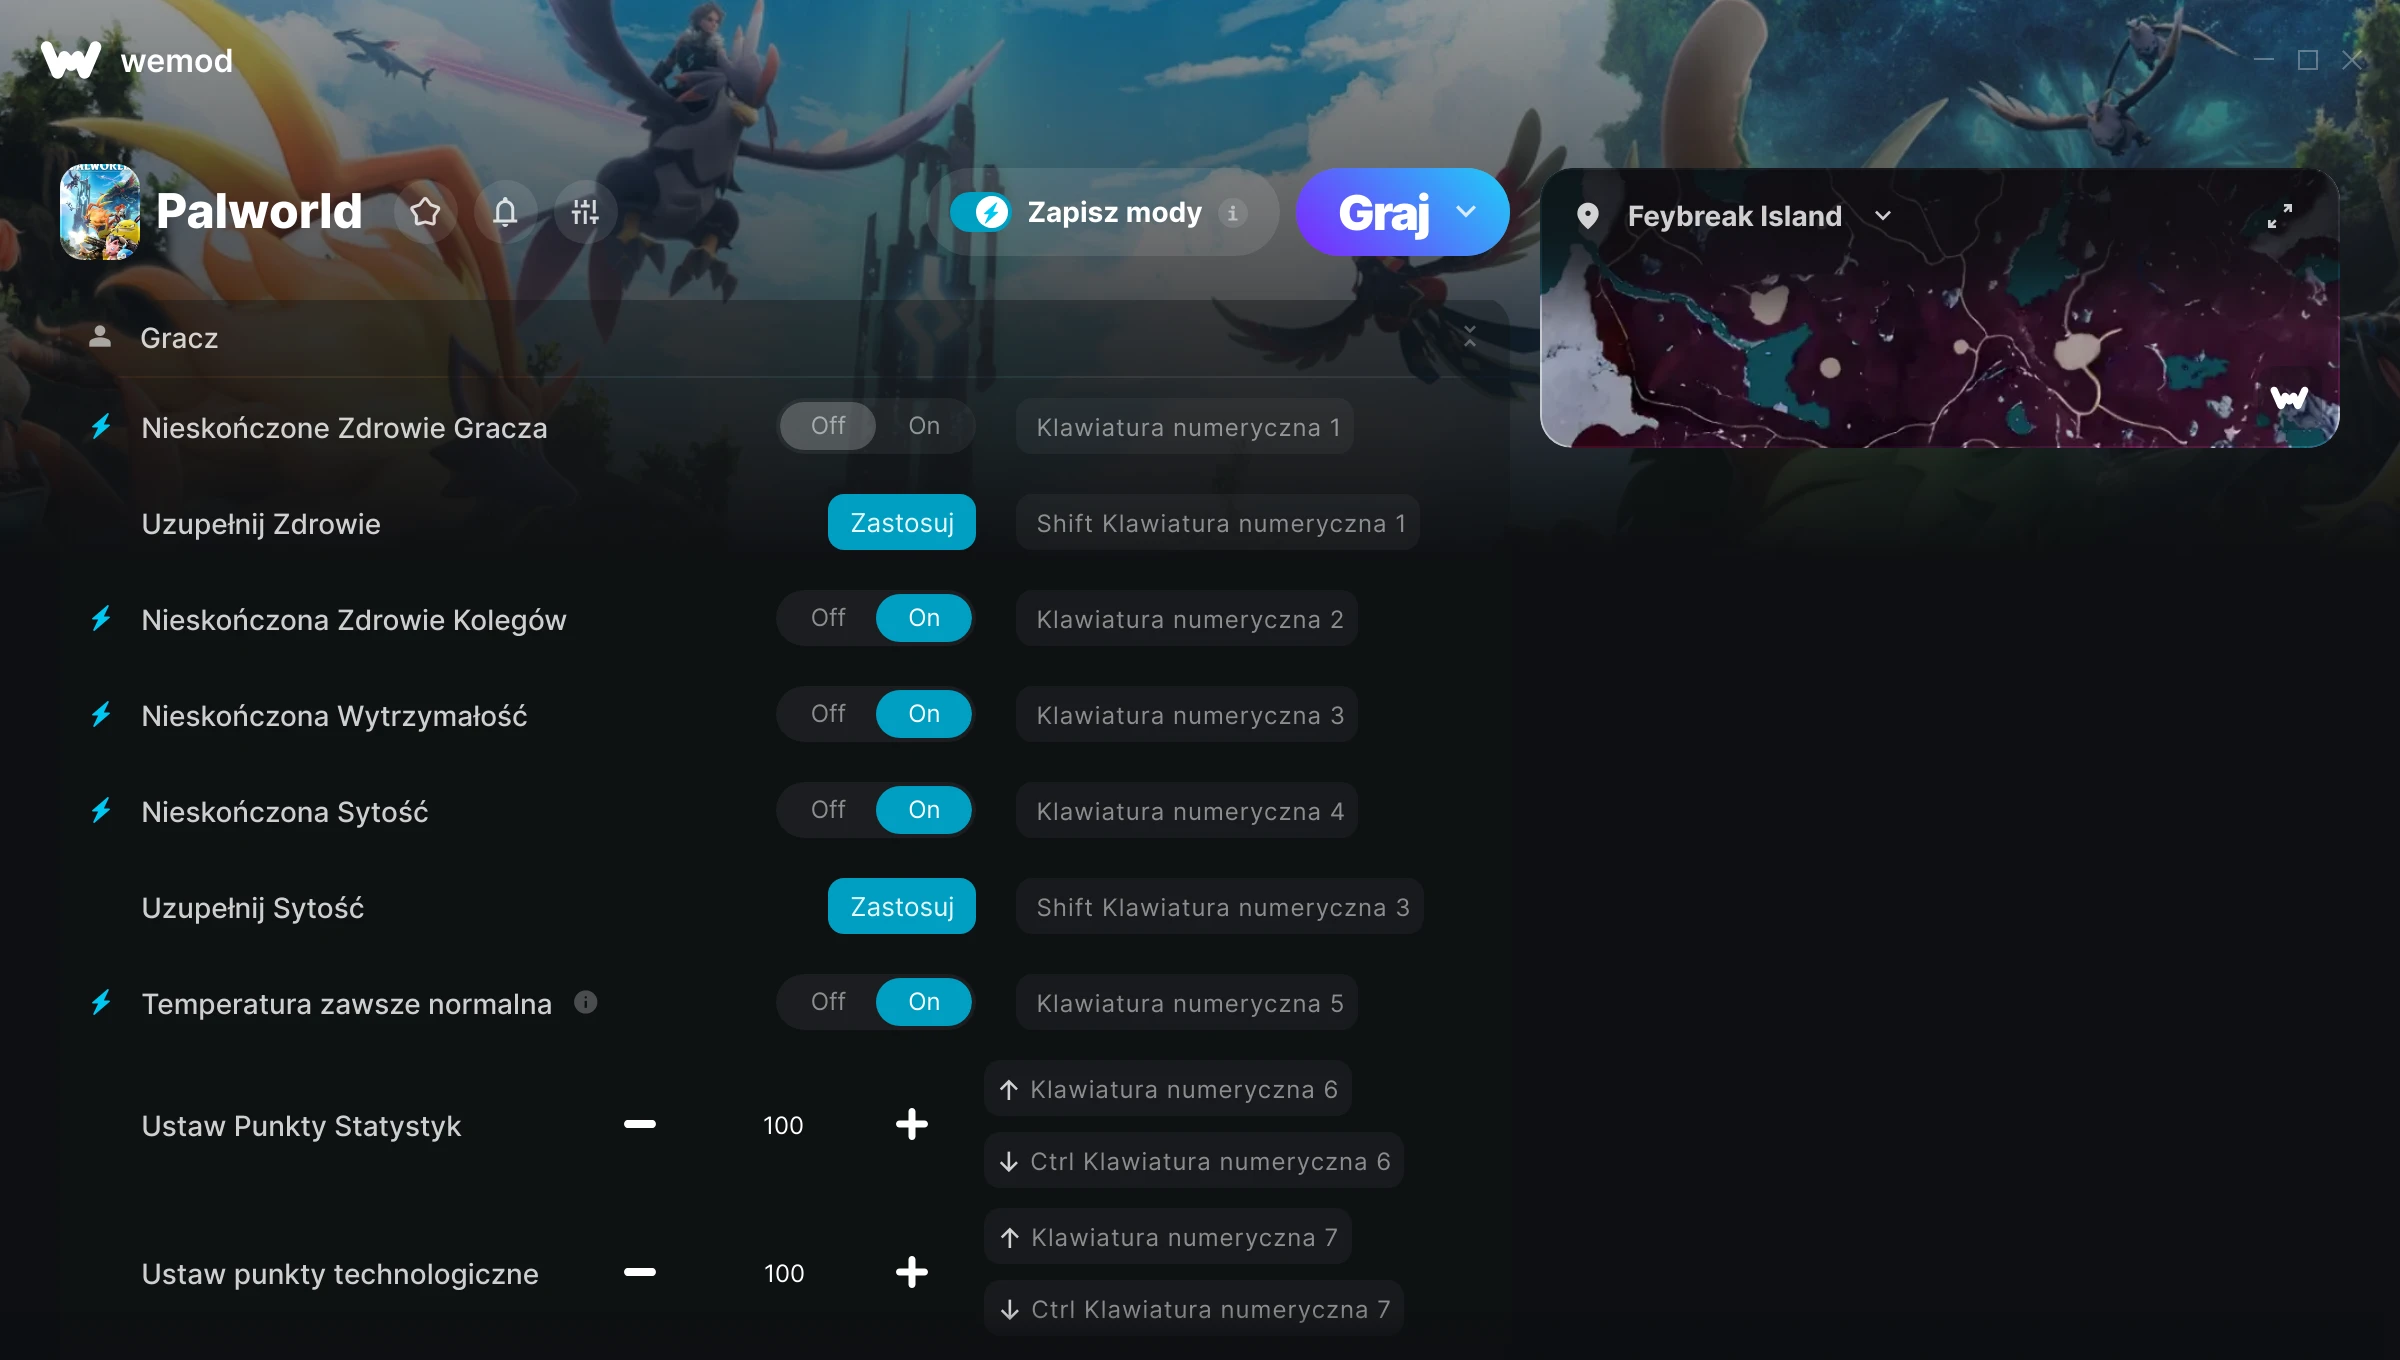Open the Graj button dropdown arrow
The height and width of the screenshot is (1360, 2400).
point(1466,212)
